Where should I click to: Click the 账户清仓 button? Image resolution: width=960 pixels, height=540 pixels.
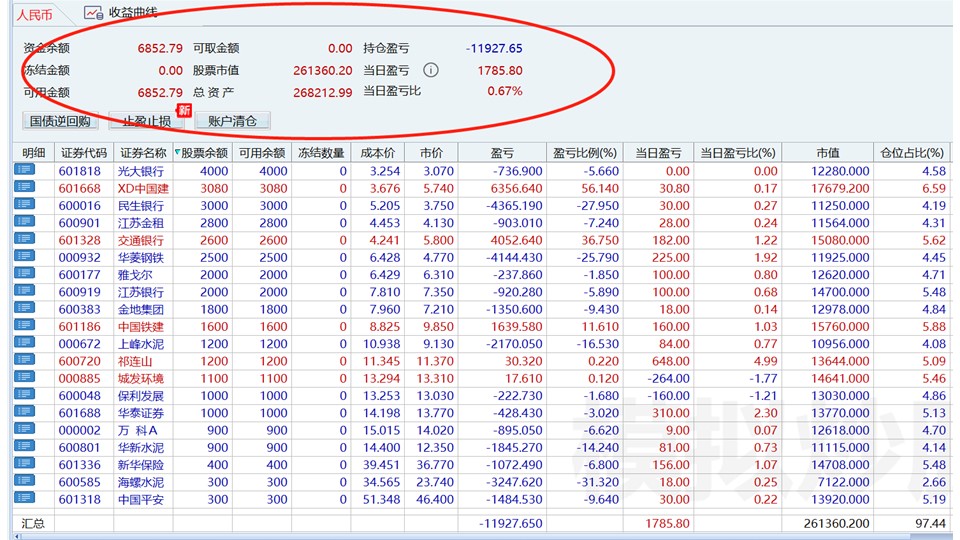click(232, 121)
